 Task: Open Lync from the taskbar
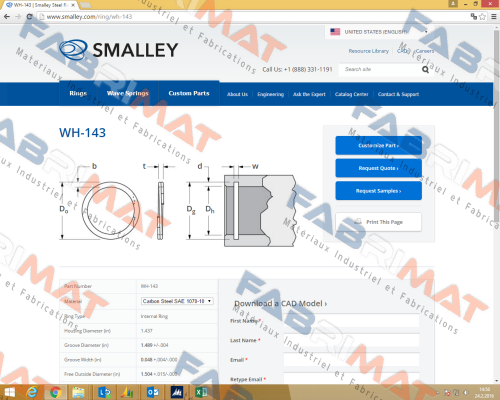(104, 392)
